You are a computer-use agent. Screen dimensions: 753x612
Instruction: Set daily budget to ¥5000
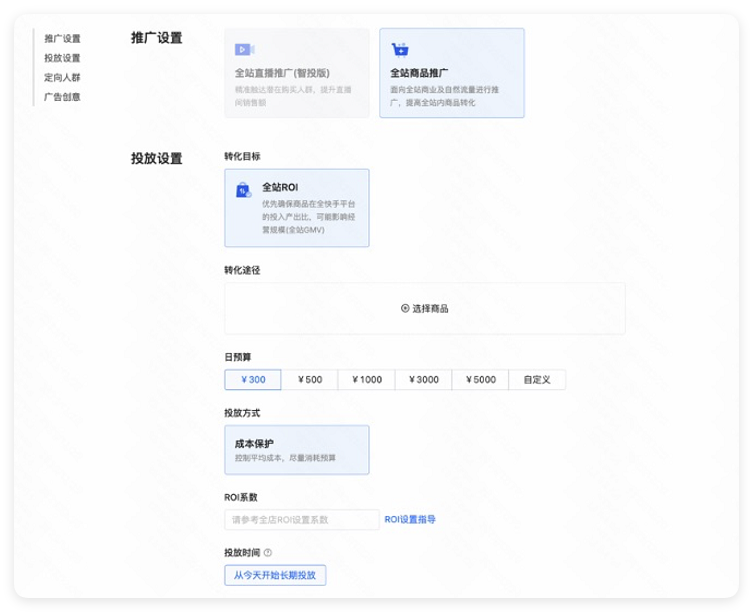pos(480,379)
